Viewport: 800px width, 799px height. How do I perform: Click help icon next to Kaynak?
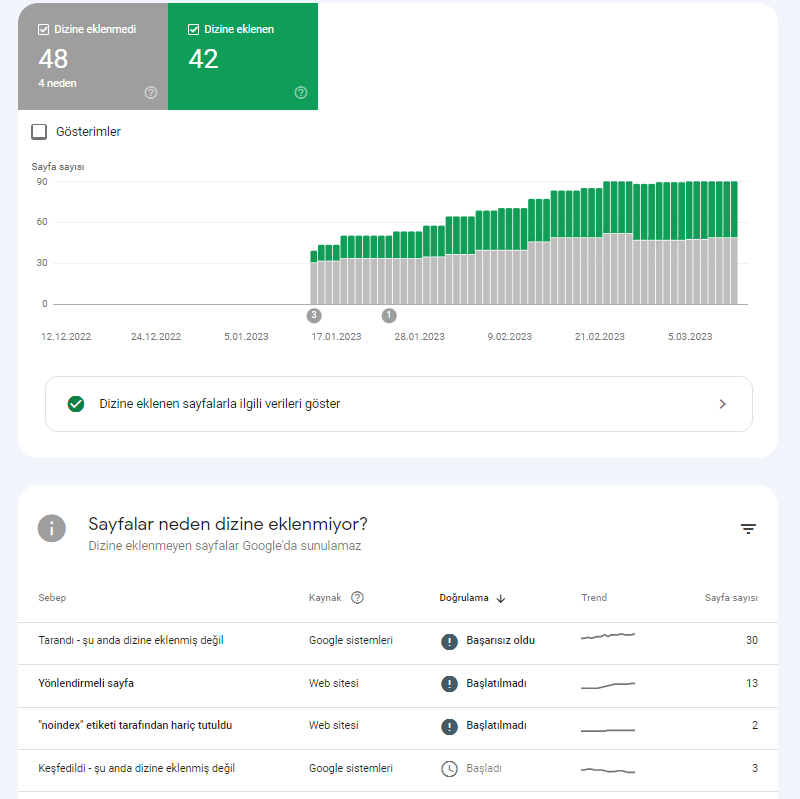(357, 597)
